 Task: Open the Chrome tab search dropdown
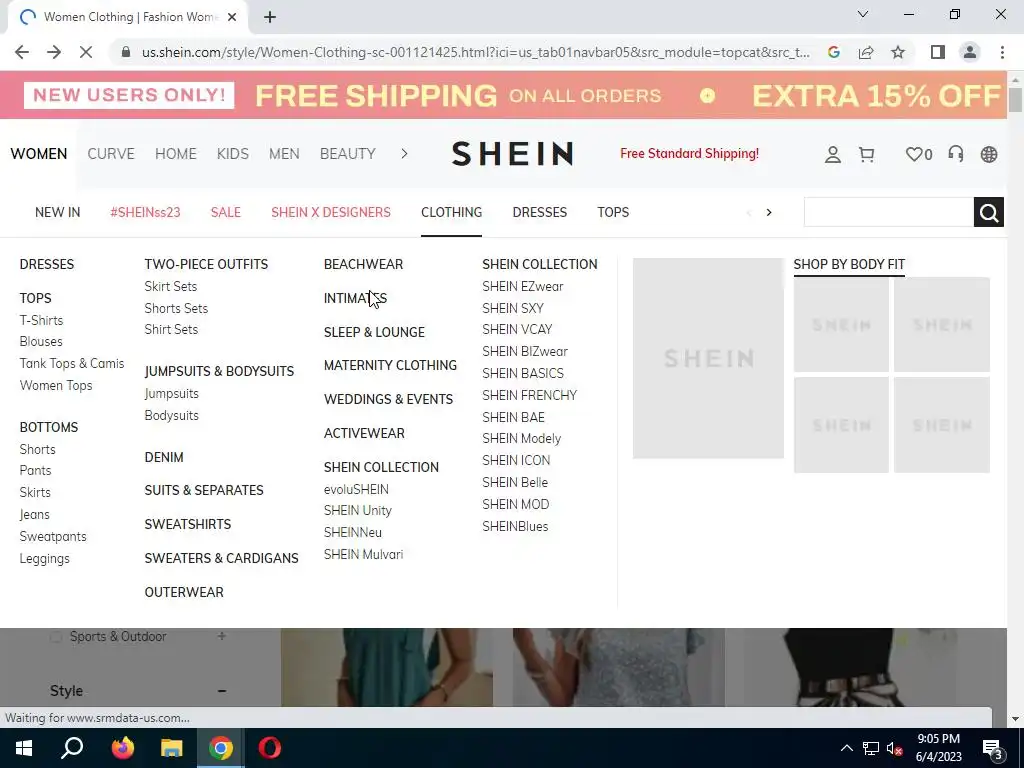tap(863, 14)
